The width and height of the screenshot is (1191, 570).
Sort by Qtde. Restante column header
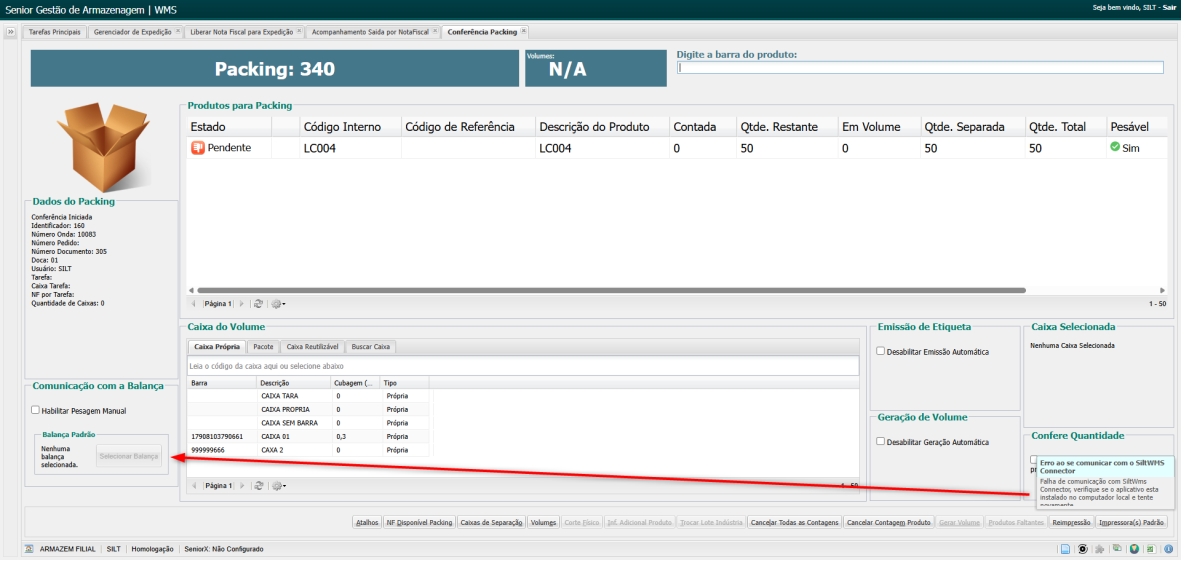(787, 127)
